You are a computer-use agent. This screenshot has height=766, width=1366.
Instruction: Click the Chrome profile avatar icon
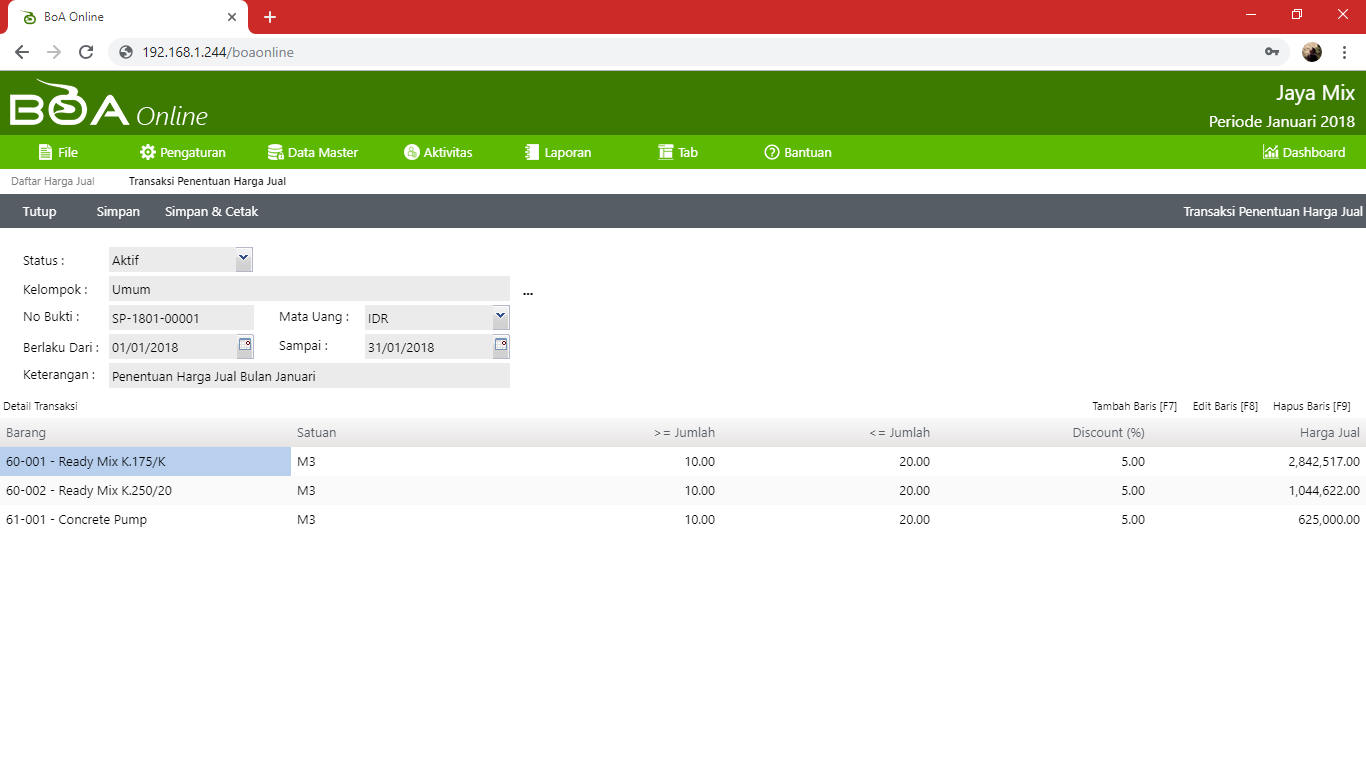point(1312,52)
